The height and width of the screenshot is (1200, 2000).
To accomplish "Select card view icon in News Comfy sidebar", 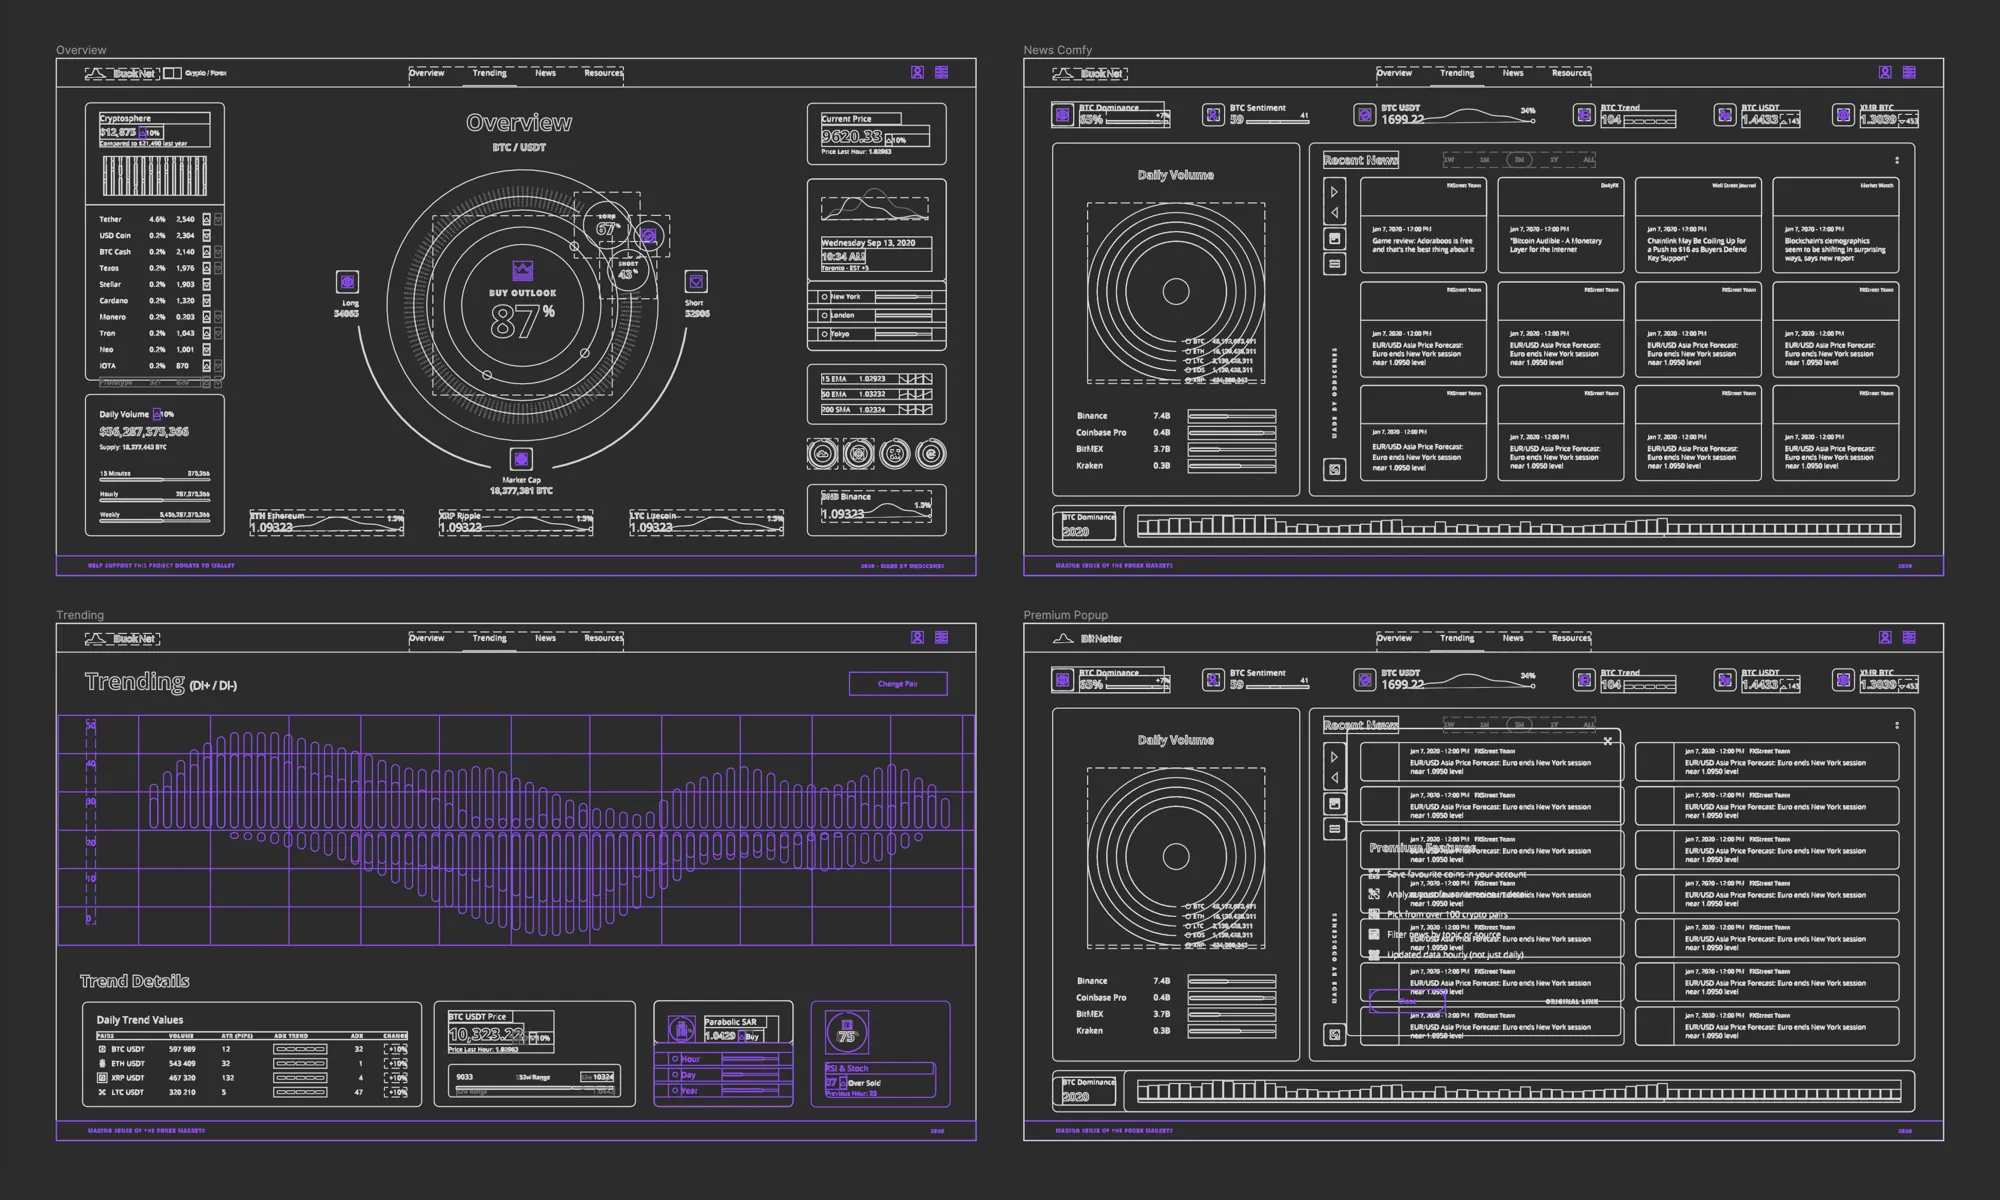I will pyautogui.click(x=1334, y=238).
